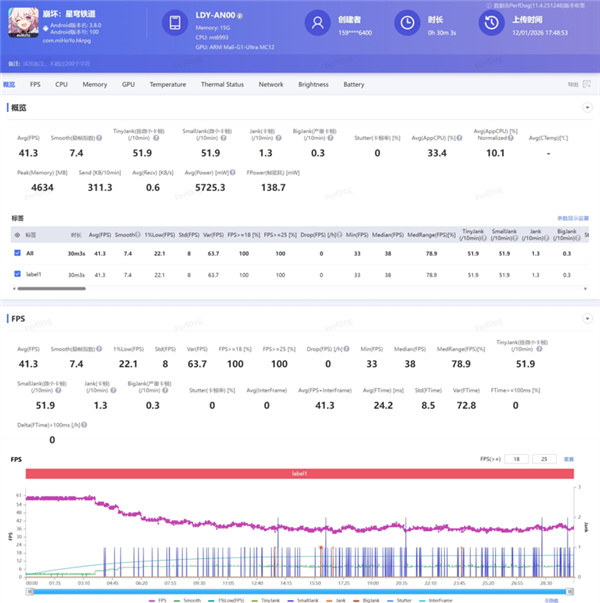Click the right handle of the timeline range slider

(570, 591)
